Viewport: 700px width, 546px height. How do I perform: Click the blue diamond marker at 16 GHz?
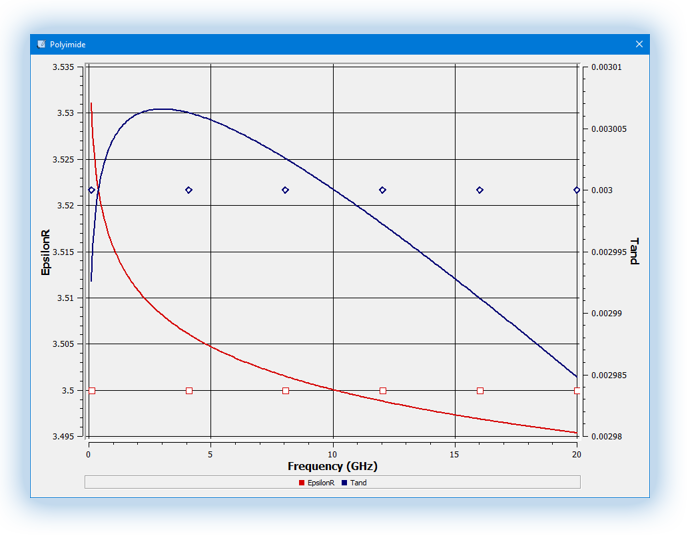(x=480, y=190)
